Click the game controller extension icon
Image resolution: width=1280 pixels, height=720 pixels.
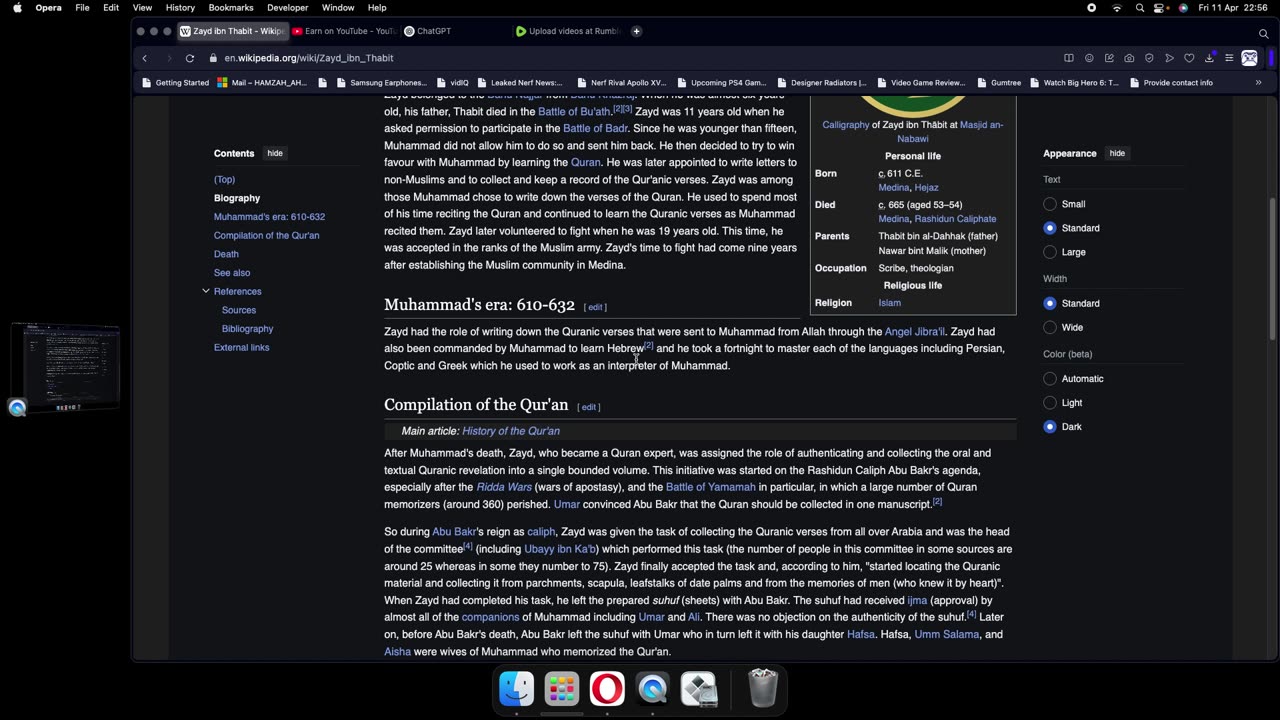1249,58
